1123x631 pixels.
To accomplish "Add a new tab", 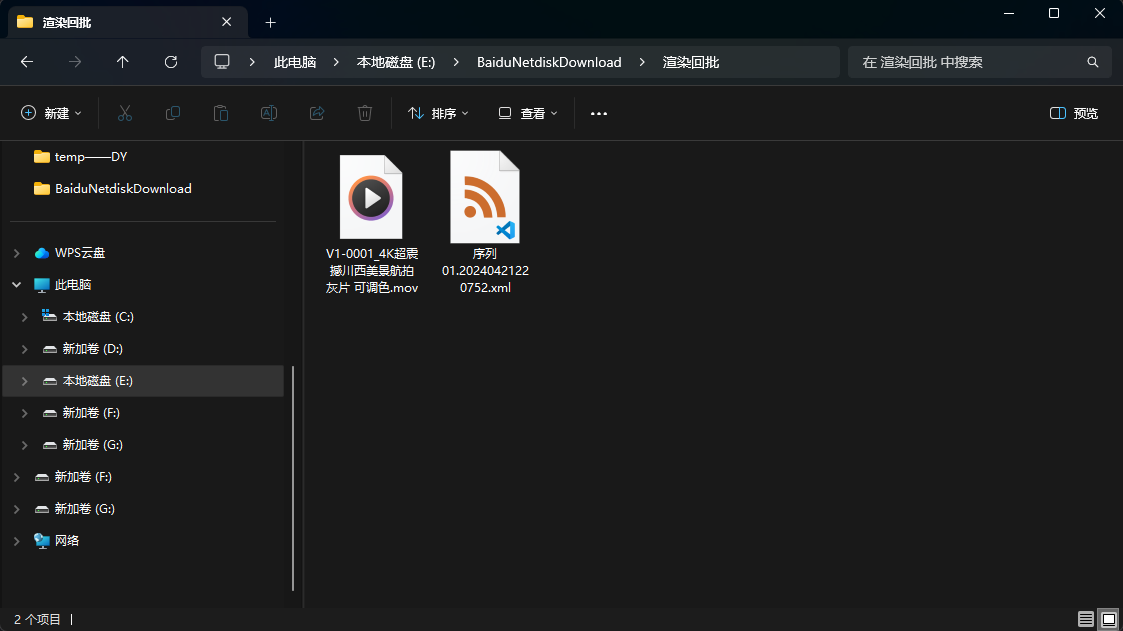I will click(270, 23).
